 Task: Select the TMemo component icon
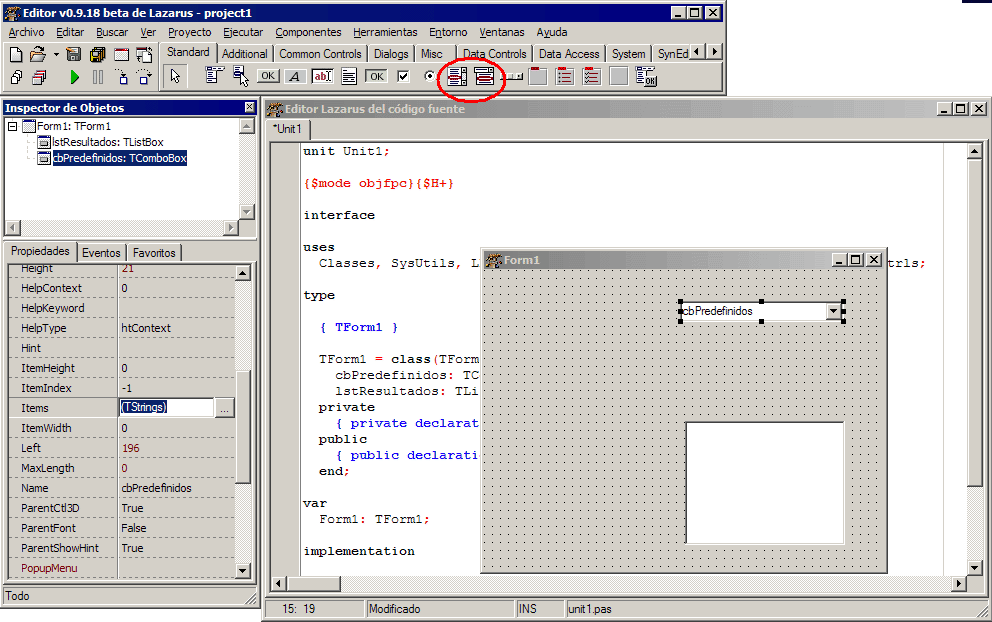[x=349, y=76]
